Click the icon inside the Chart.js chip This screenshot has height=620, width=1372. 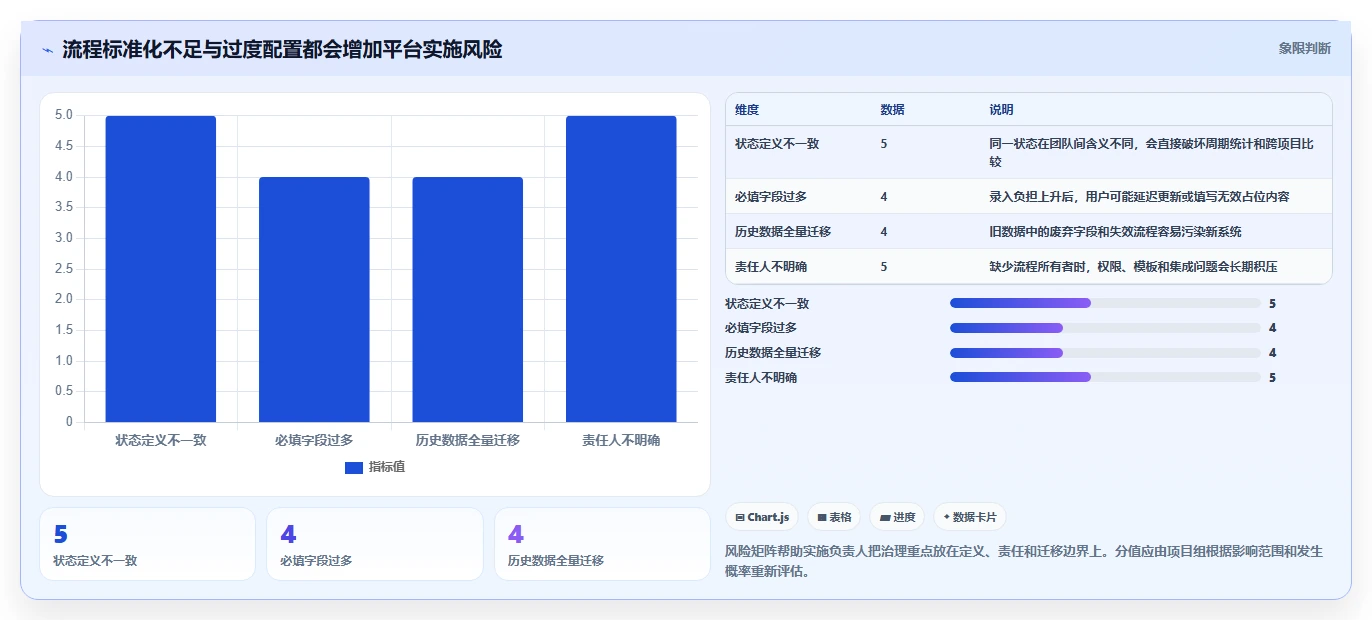point(740,518)
